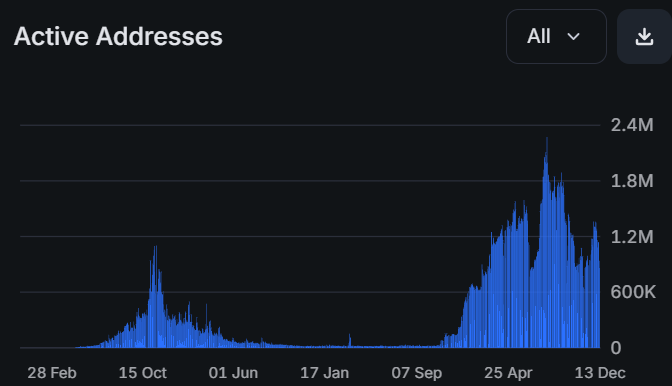This screenshot has height=386, width=672.
Task: Click the 1.2M y-axis label
Action: (x=632, y=236)
